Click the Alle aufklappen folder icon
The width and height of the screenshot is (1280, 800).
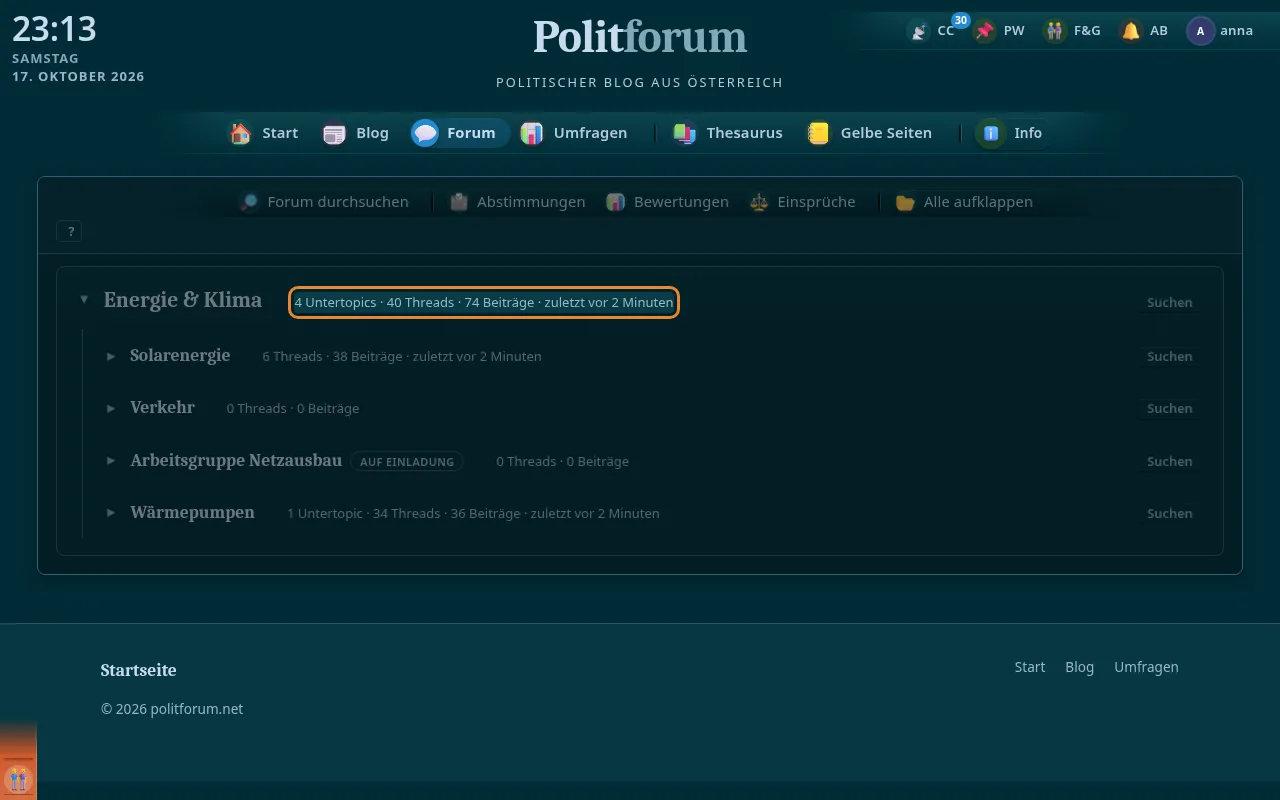[x=906, y=202]
